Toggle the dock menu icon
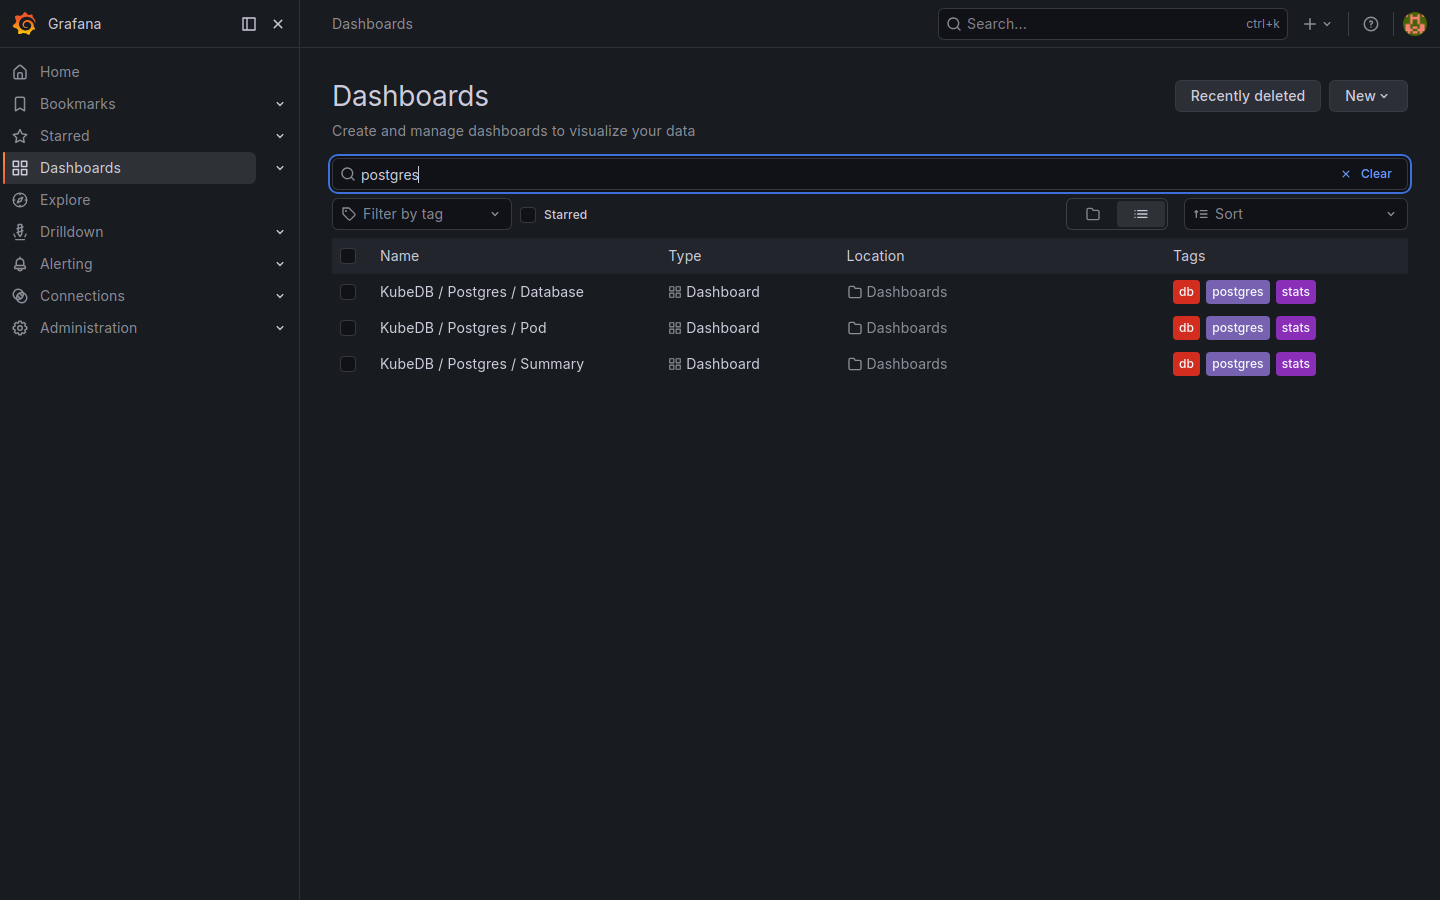Screen dimensions: 1440x900 (x=249, y=24)
